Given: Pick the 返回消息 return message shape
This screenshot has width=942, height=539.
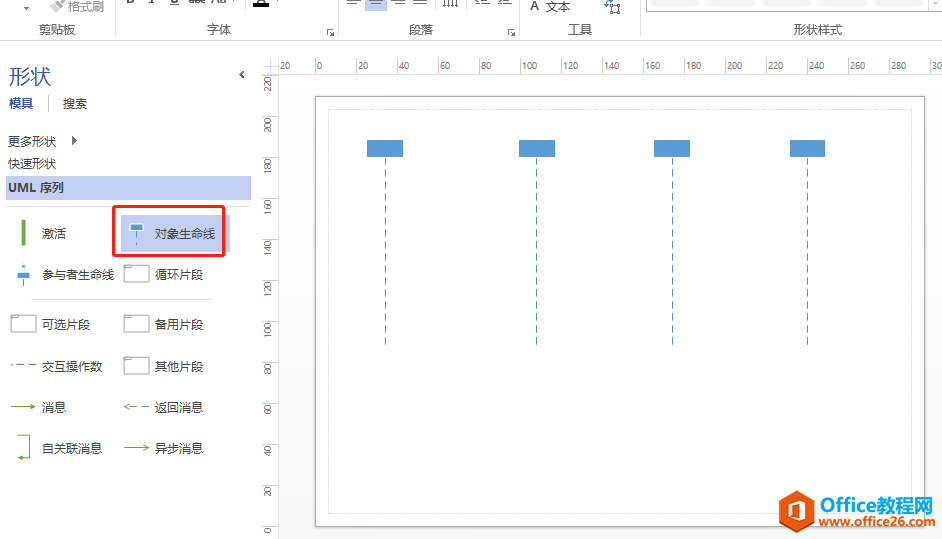Looking at the screenshot, I should pos(164,407).
